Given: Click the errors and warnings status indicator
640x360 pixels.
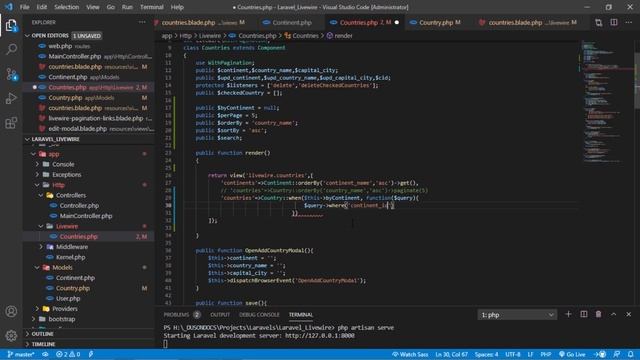Looking at the screenshot, I should coord(68,354).
